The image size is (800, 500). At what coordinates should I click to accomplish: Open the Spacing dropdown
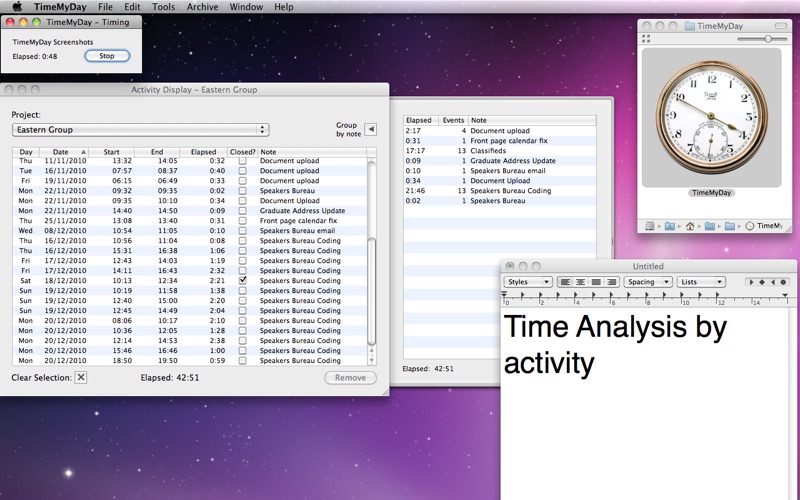click(647, 282)
